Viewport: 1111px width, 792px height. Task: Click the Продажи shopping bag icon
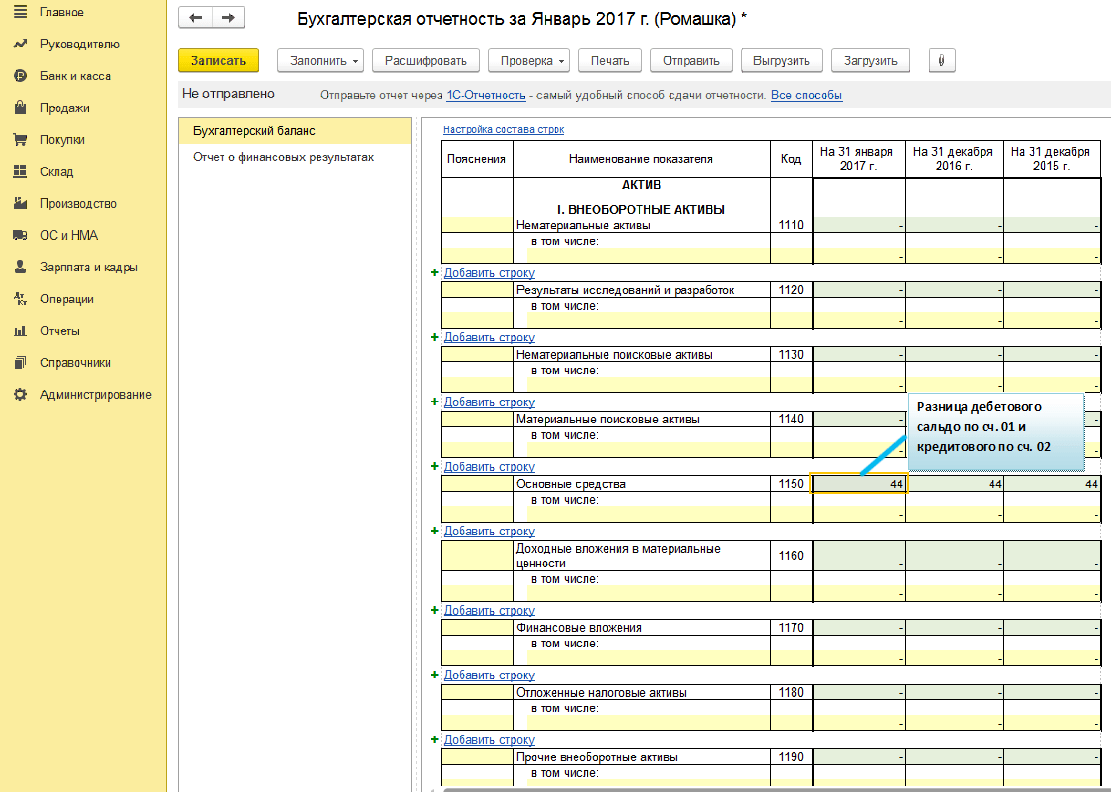tap(19, 108)
